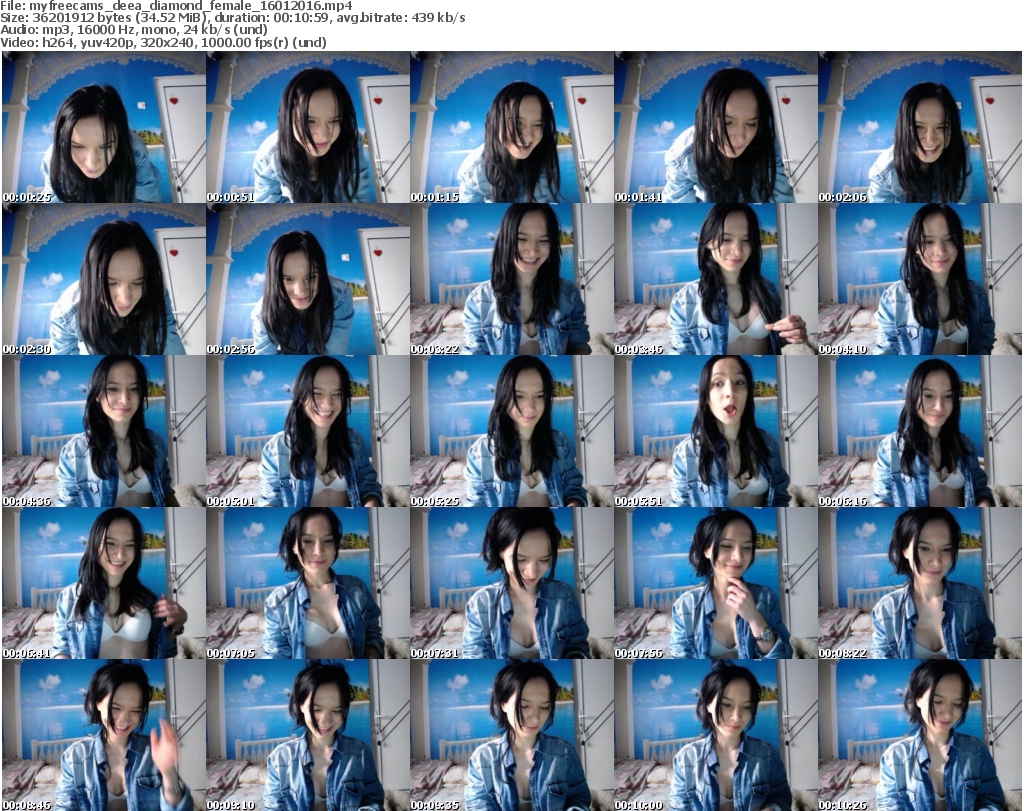Screen dimensions: 1024x811
Task: Click the frame labeled 00:02:56
Action: point(308,279)
